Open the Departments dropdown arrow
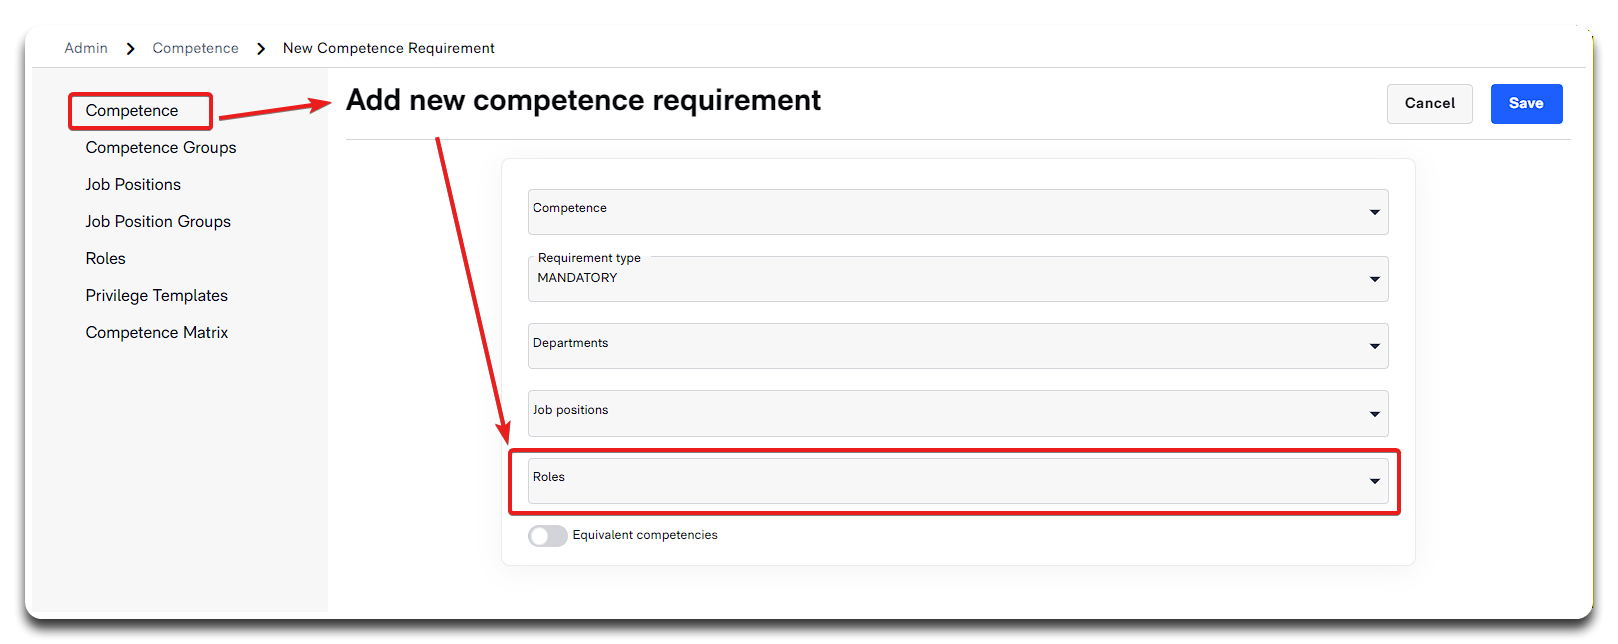The width and height of the screenshot is (1618, 644). [x=1374, y=346]
